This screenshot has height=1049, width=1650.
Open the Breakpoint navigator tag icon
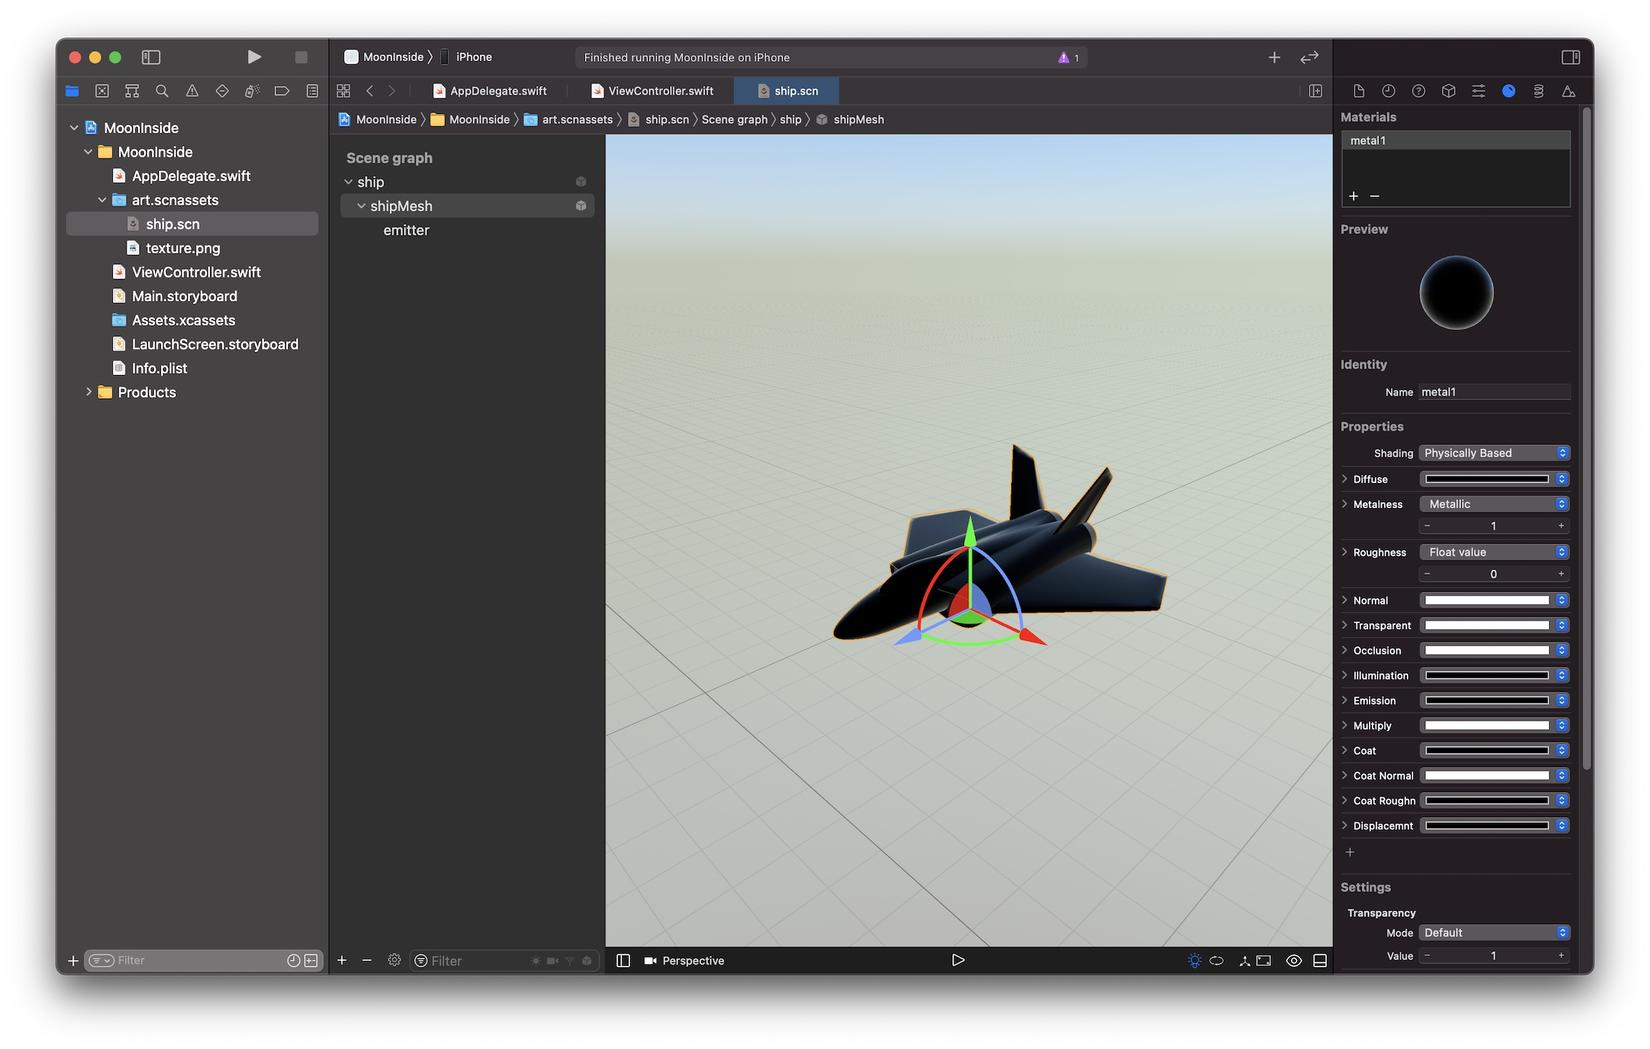tap(282, 91)
